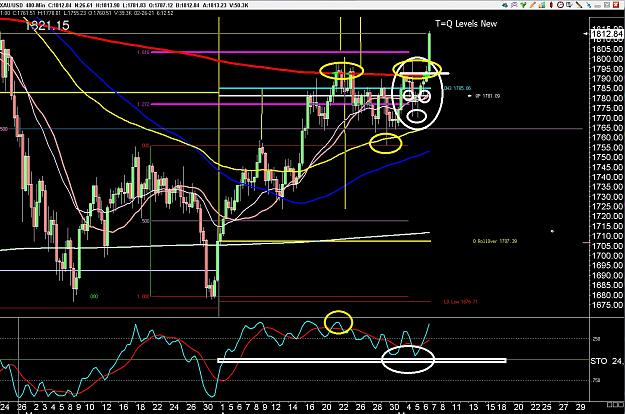625x414 pixels.
Task: Click the 'T=Q Levels New' chart label
Action: tap(466, 24)
